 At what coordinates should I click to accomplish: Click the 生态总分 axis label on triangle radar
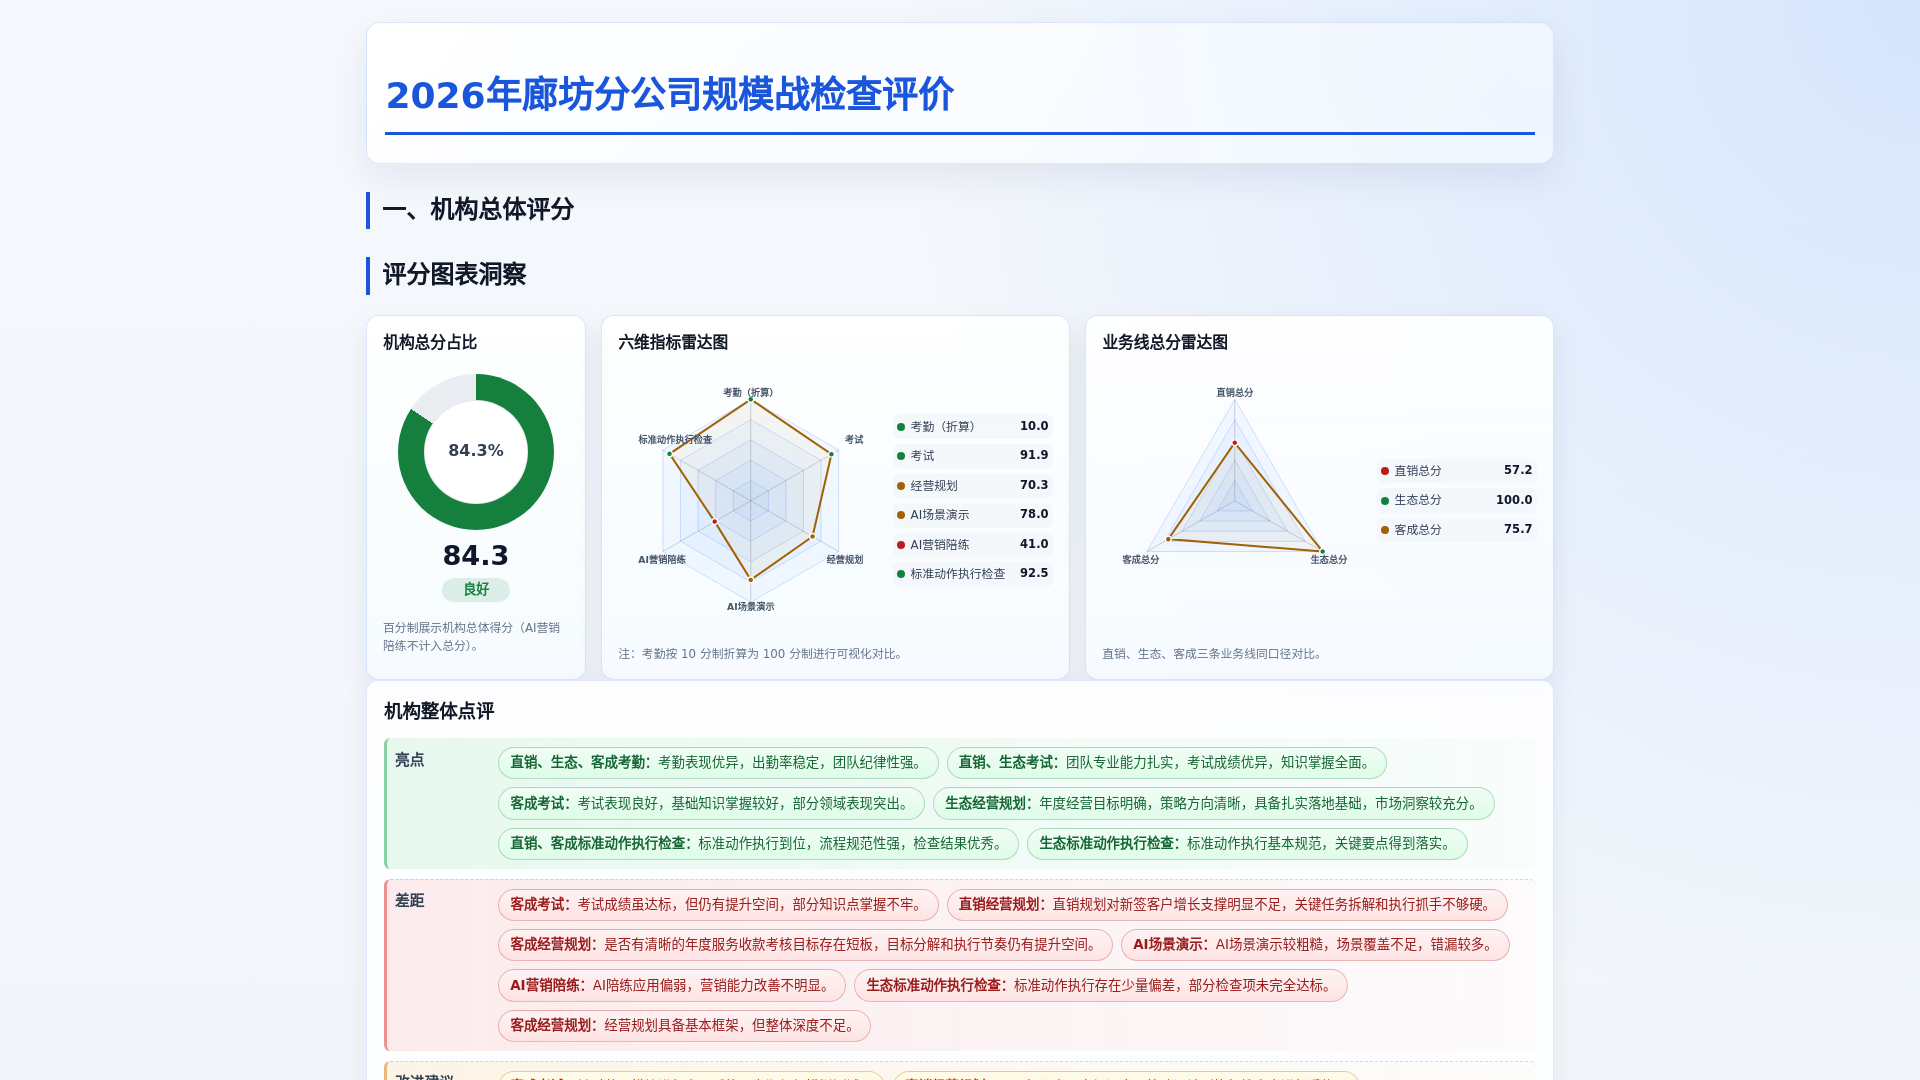[1329, 560]
